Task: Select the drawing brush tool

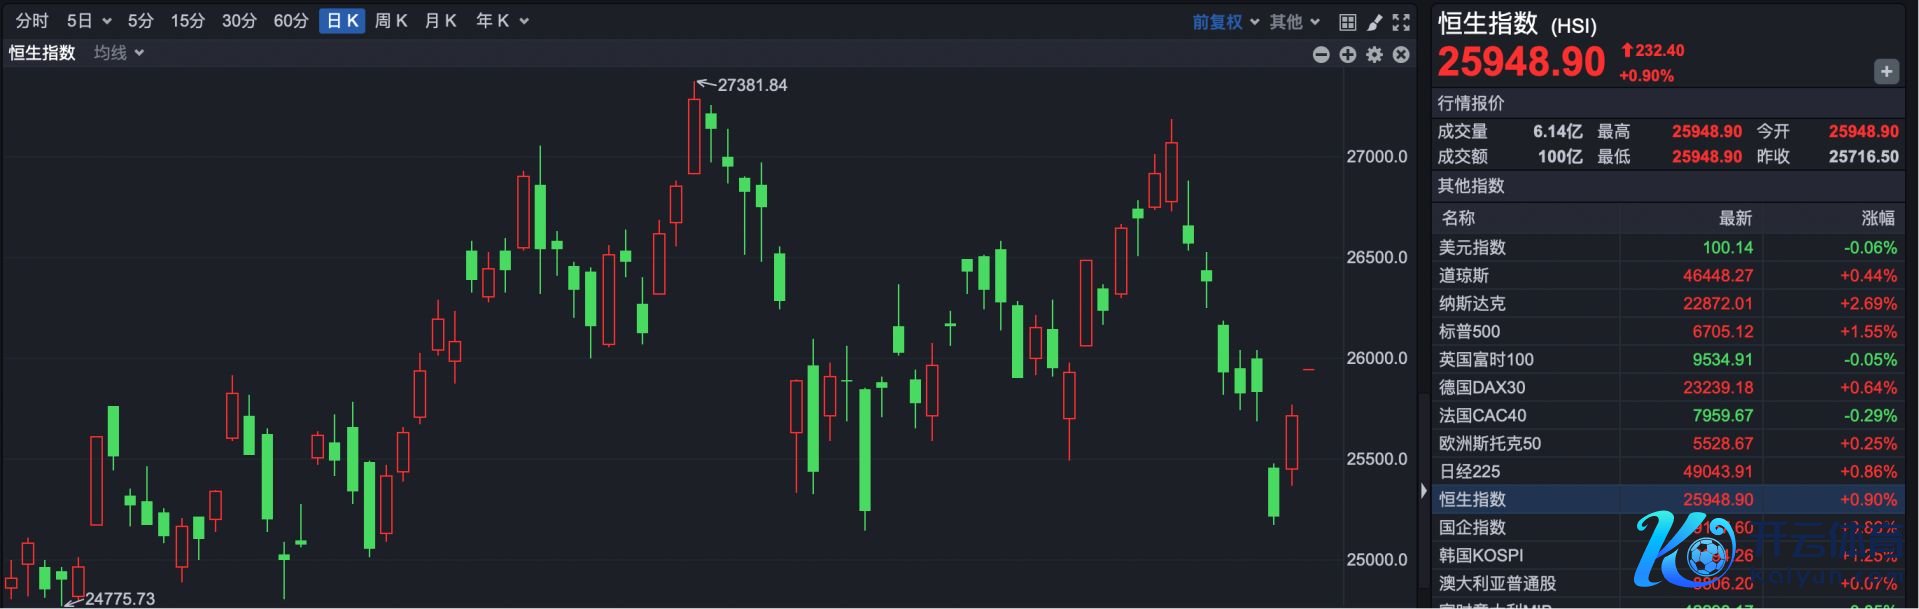Action: (1375, 22)
